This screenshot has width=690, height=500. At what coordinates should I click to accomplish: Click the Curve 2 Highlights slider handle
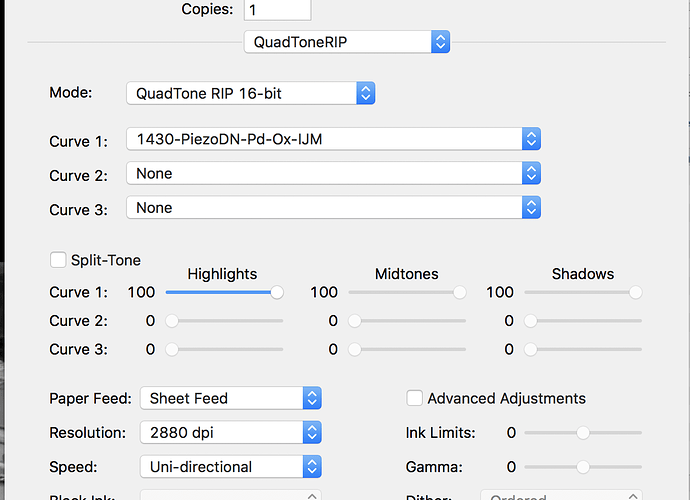coord(172,321)
